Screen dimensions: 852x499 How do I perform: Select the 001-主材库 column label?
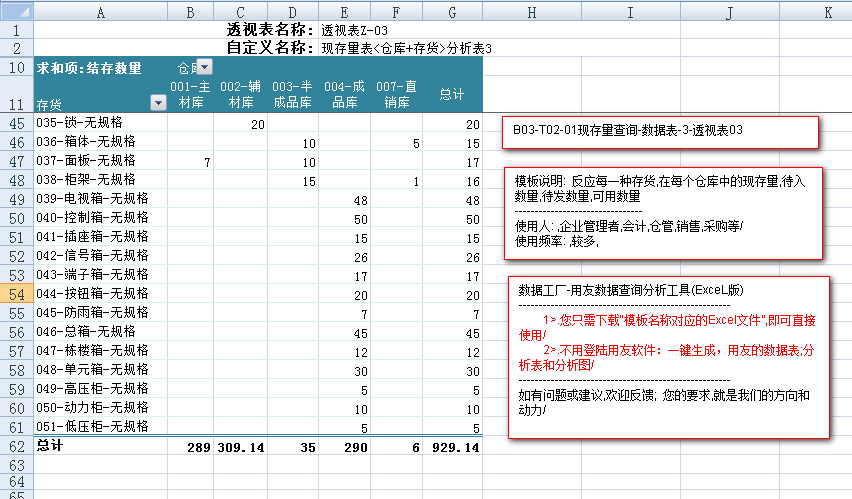pos(190,94)
